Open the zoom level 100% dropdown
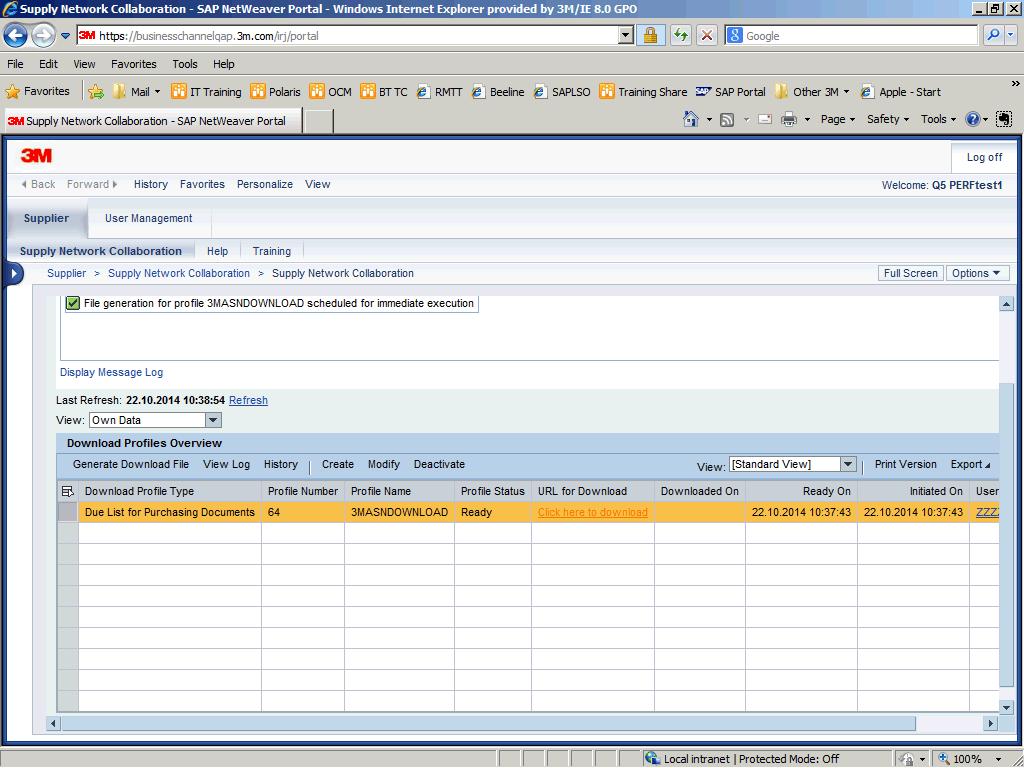The height and width of the screenshot is (768, 1024). [997, 759]
